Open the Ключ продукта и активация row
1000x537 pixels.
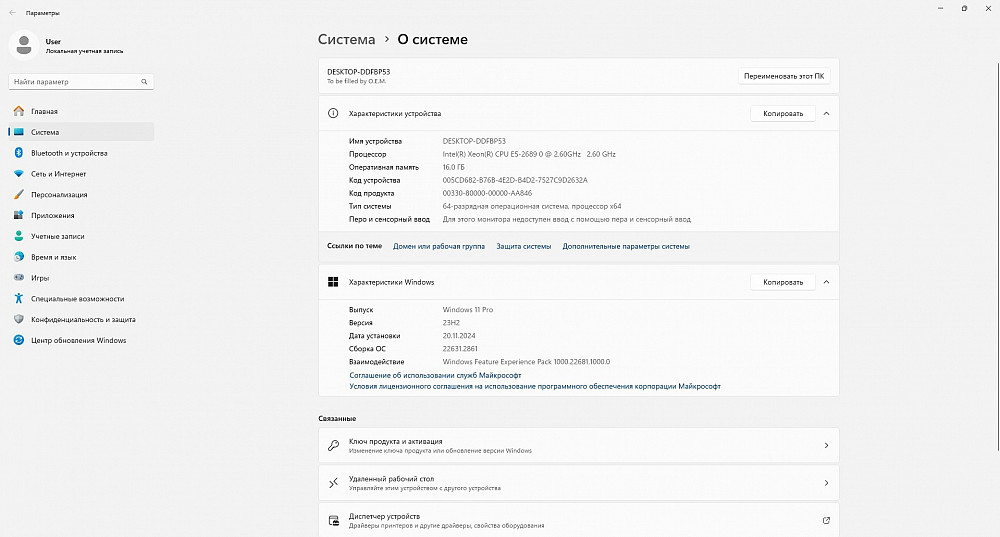coord(578,445)
